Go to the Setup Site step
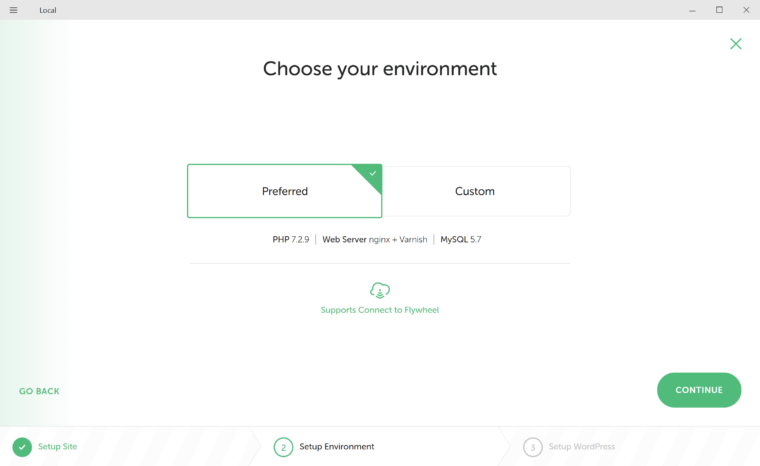Image resolution: width=760 pixels, height=466 pixels. click(x=58, y=447)
